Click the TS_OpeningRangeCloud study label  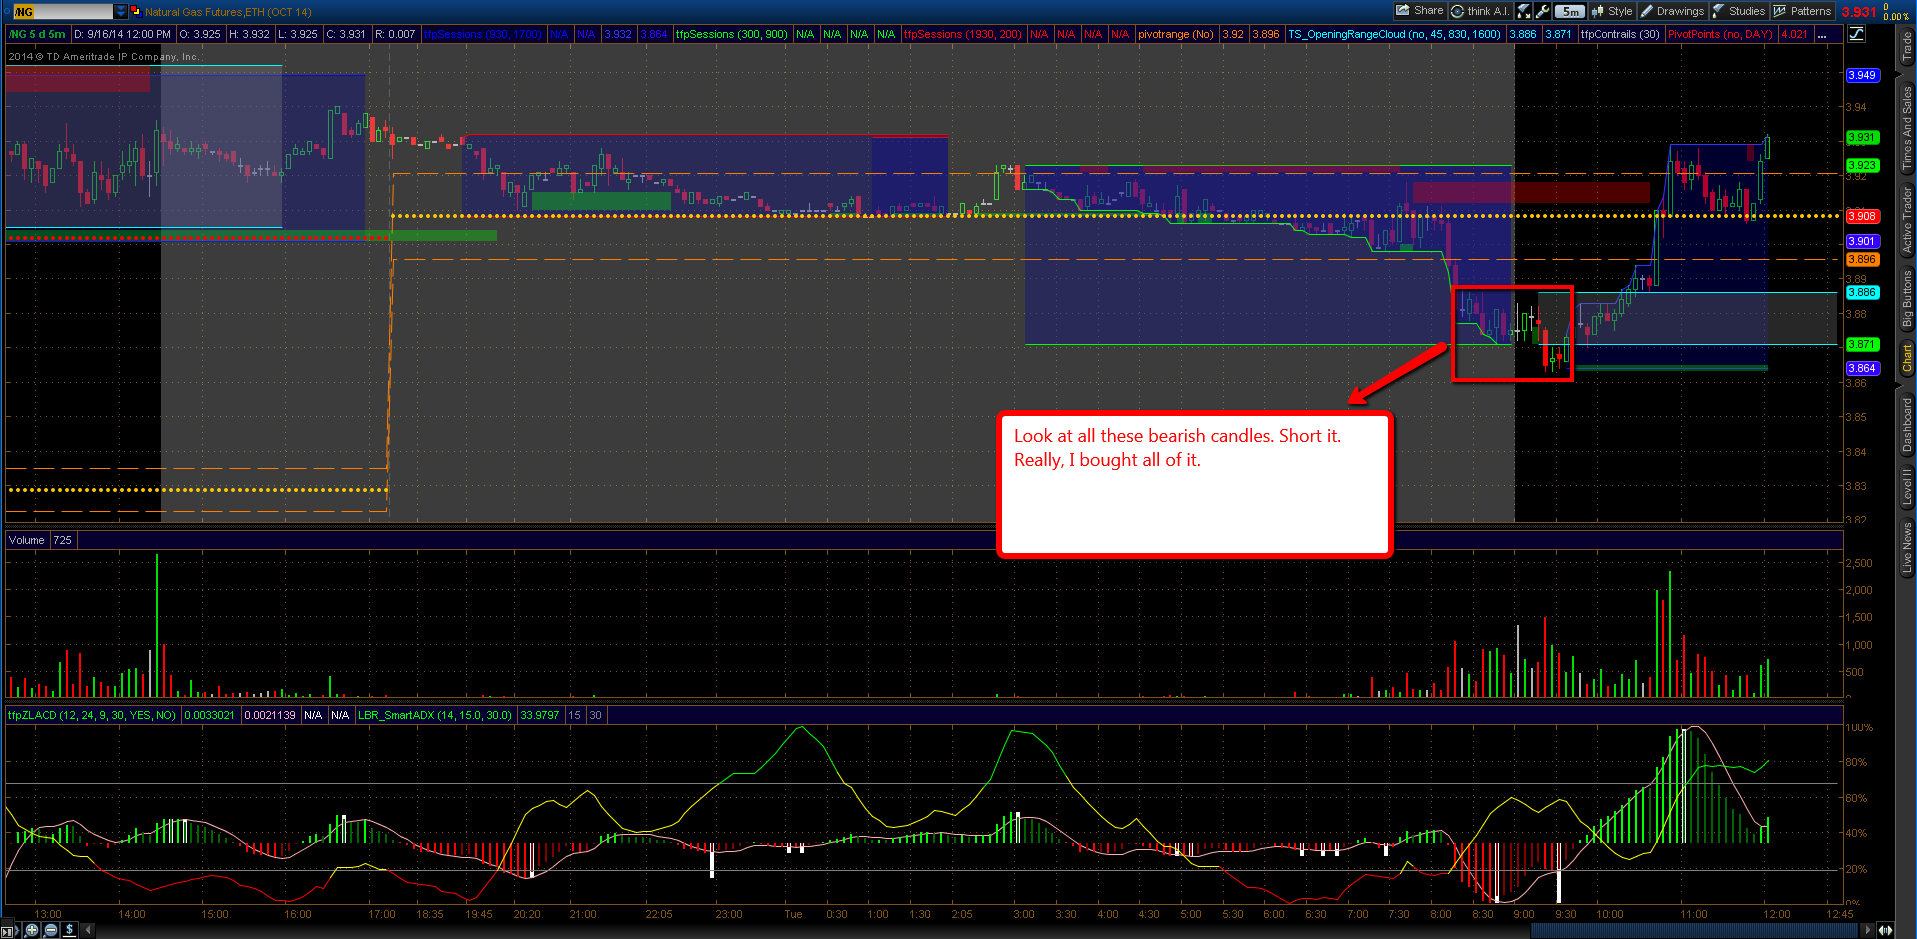1394,34
